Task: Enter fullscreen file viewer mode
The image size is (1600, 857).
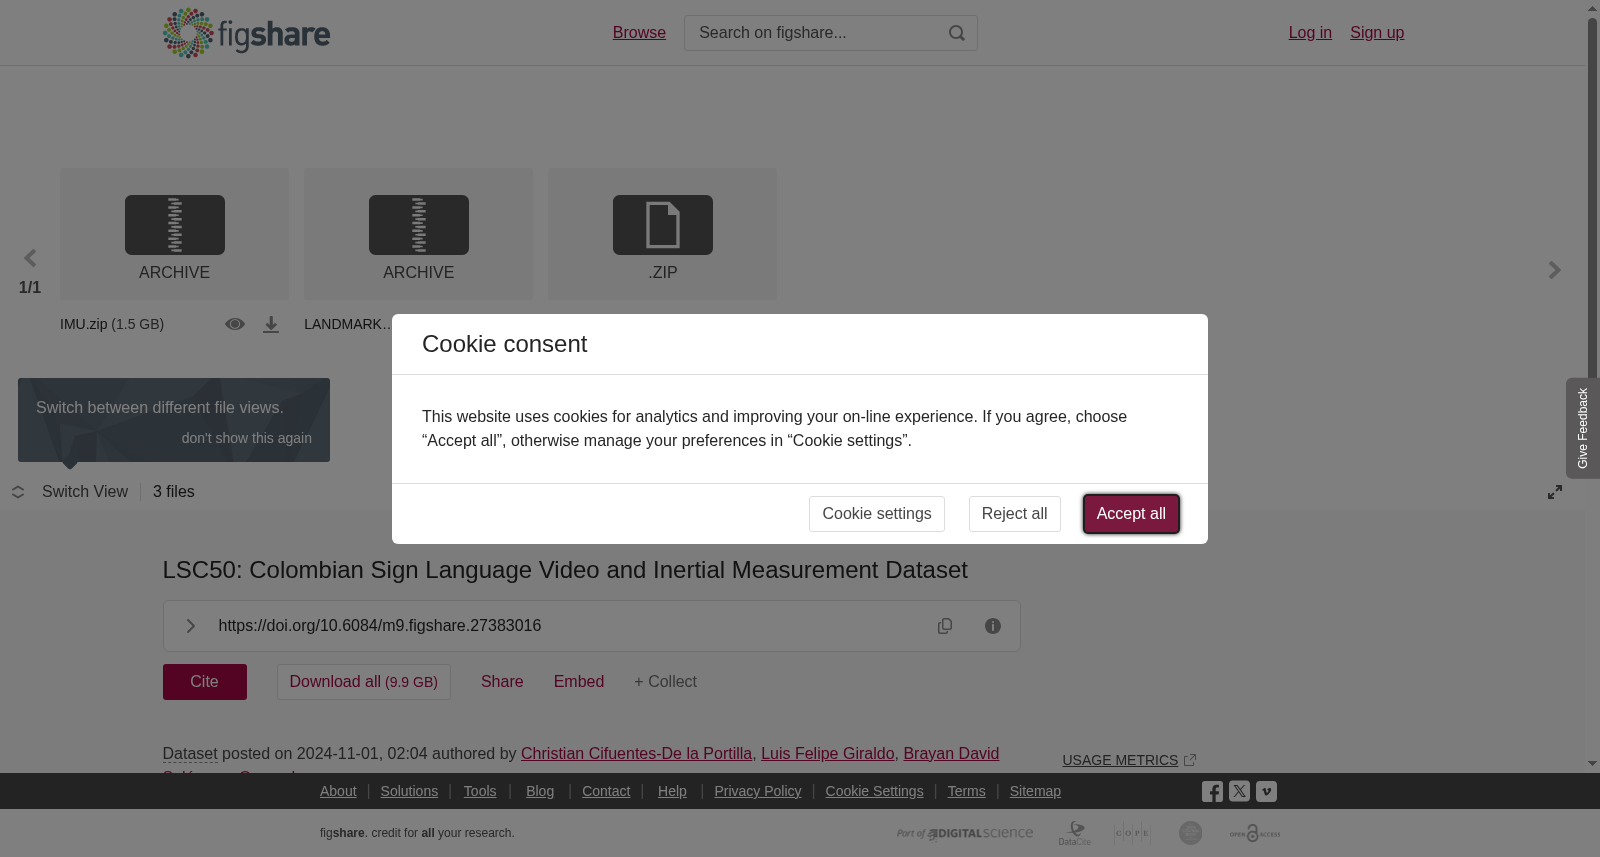Action: coord(1555,492)
